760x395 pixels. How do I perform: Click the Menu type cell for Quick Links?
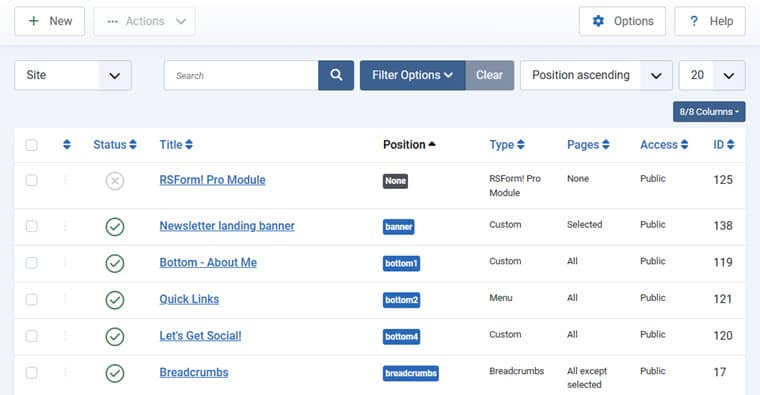(x=501, y=298)
